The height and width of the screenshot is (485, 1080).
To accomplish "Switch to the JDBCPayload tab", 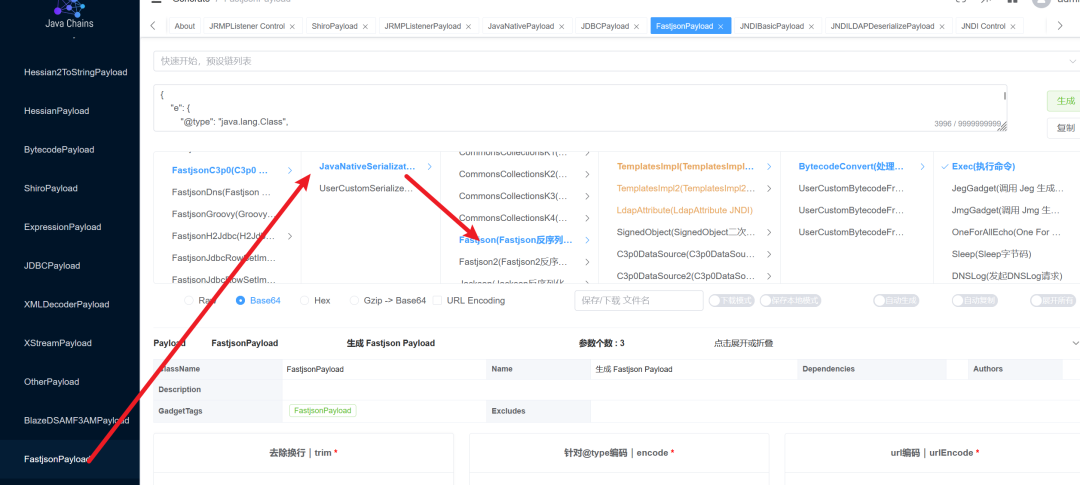I will (x=605, y=26).
